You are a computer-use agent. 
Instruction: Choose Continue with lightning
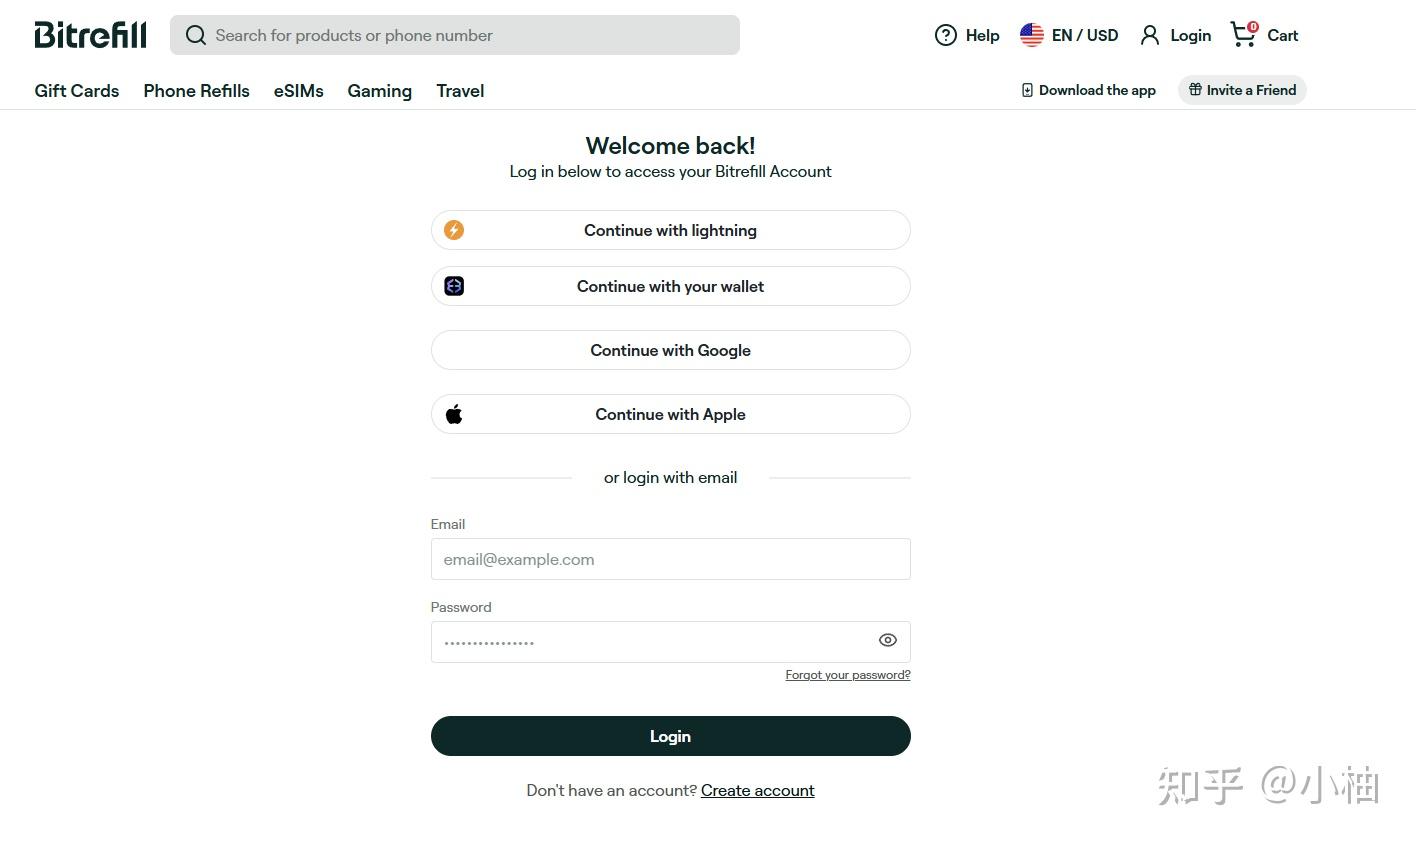pyautogui.click(x=670, y=230)
